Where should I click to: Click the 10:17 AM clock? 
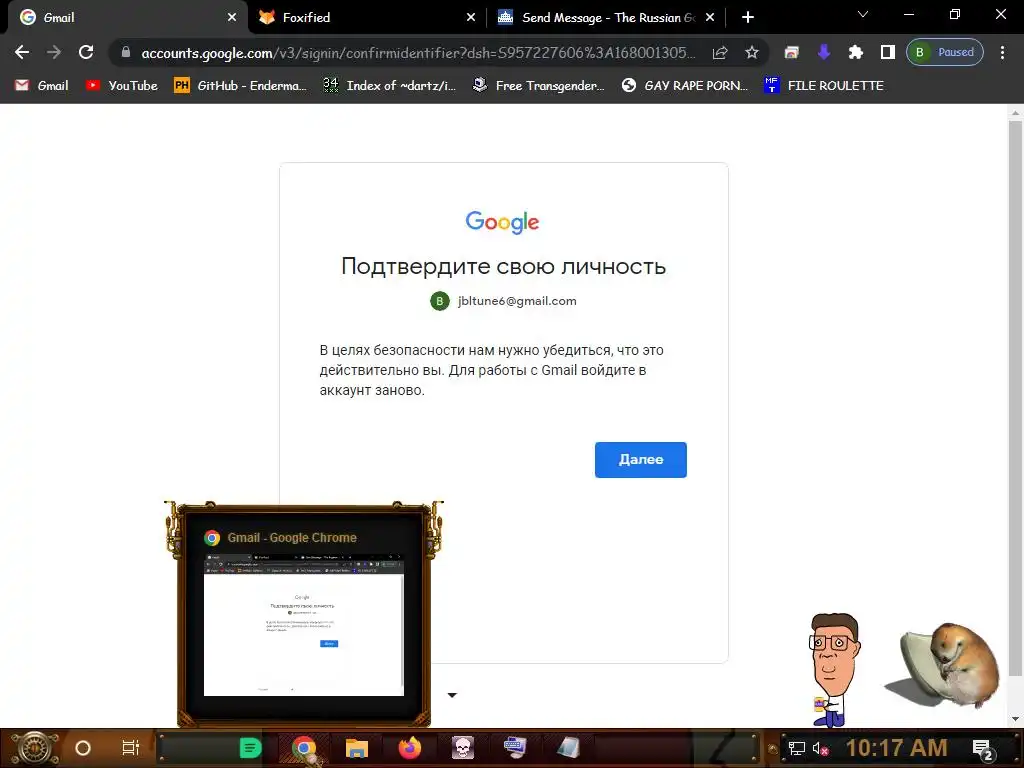896,748
